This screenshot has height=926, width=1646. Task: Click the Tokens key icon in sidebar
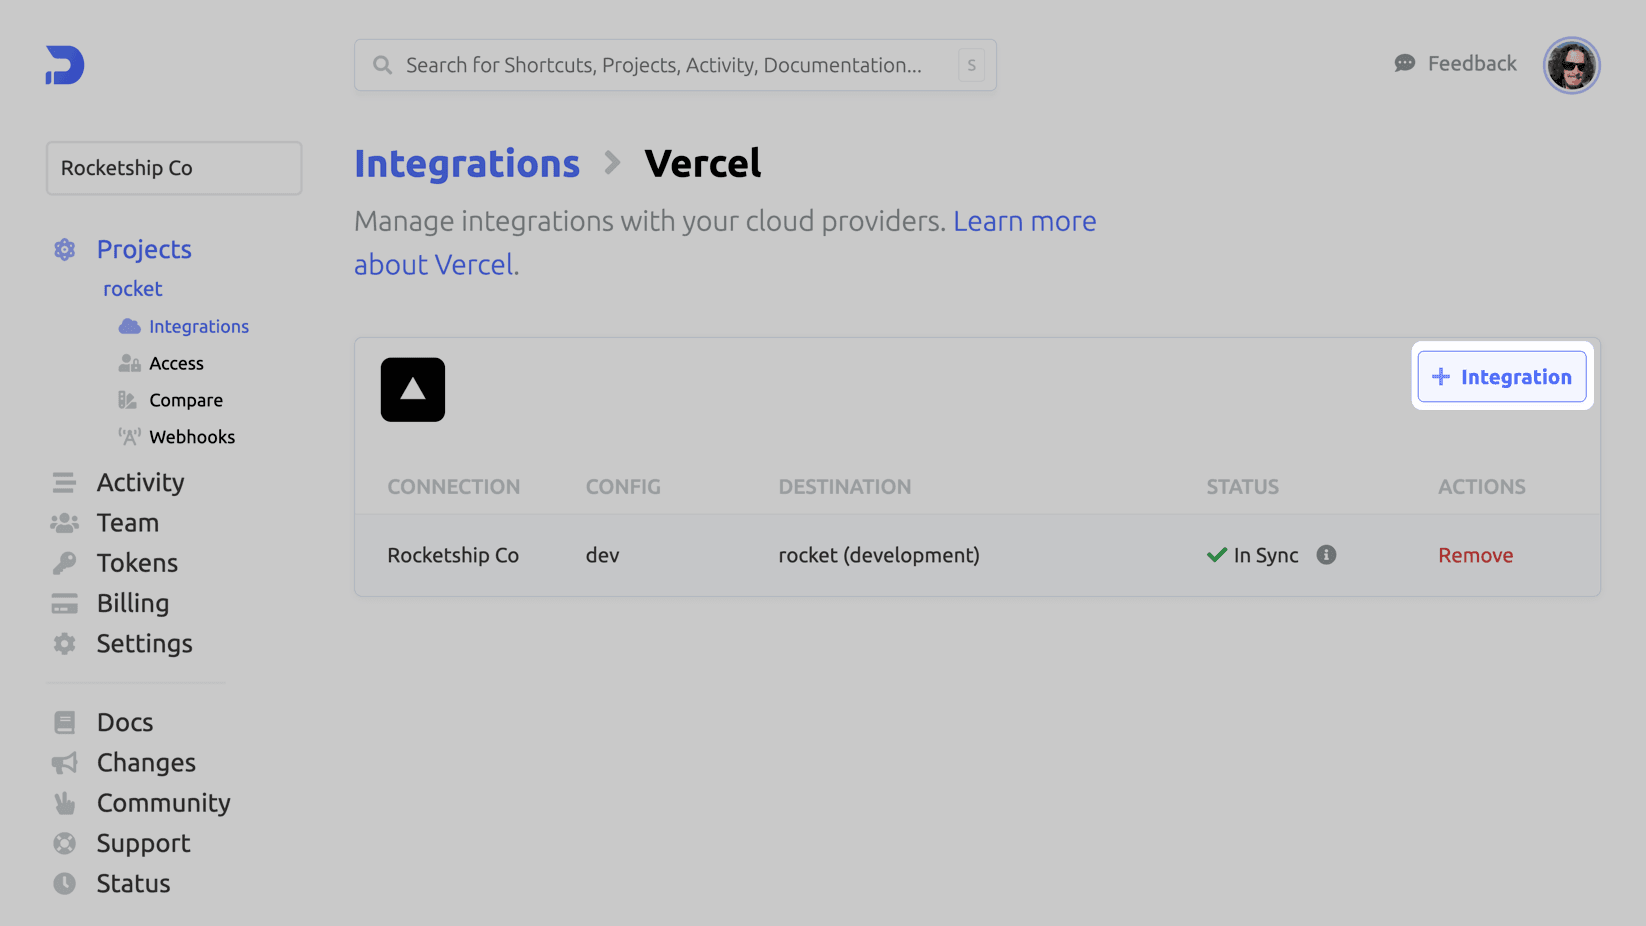pyautogui.click(x=65, y=563)
